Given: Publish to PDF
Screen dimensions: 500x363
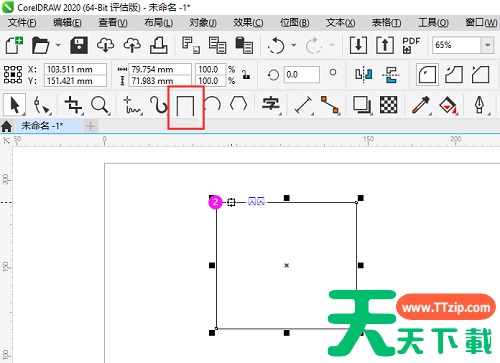Looking at the screenshot, I should pyautogui.click(x=411, y=45).
